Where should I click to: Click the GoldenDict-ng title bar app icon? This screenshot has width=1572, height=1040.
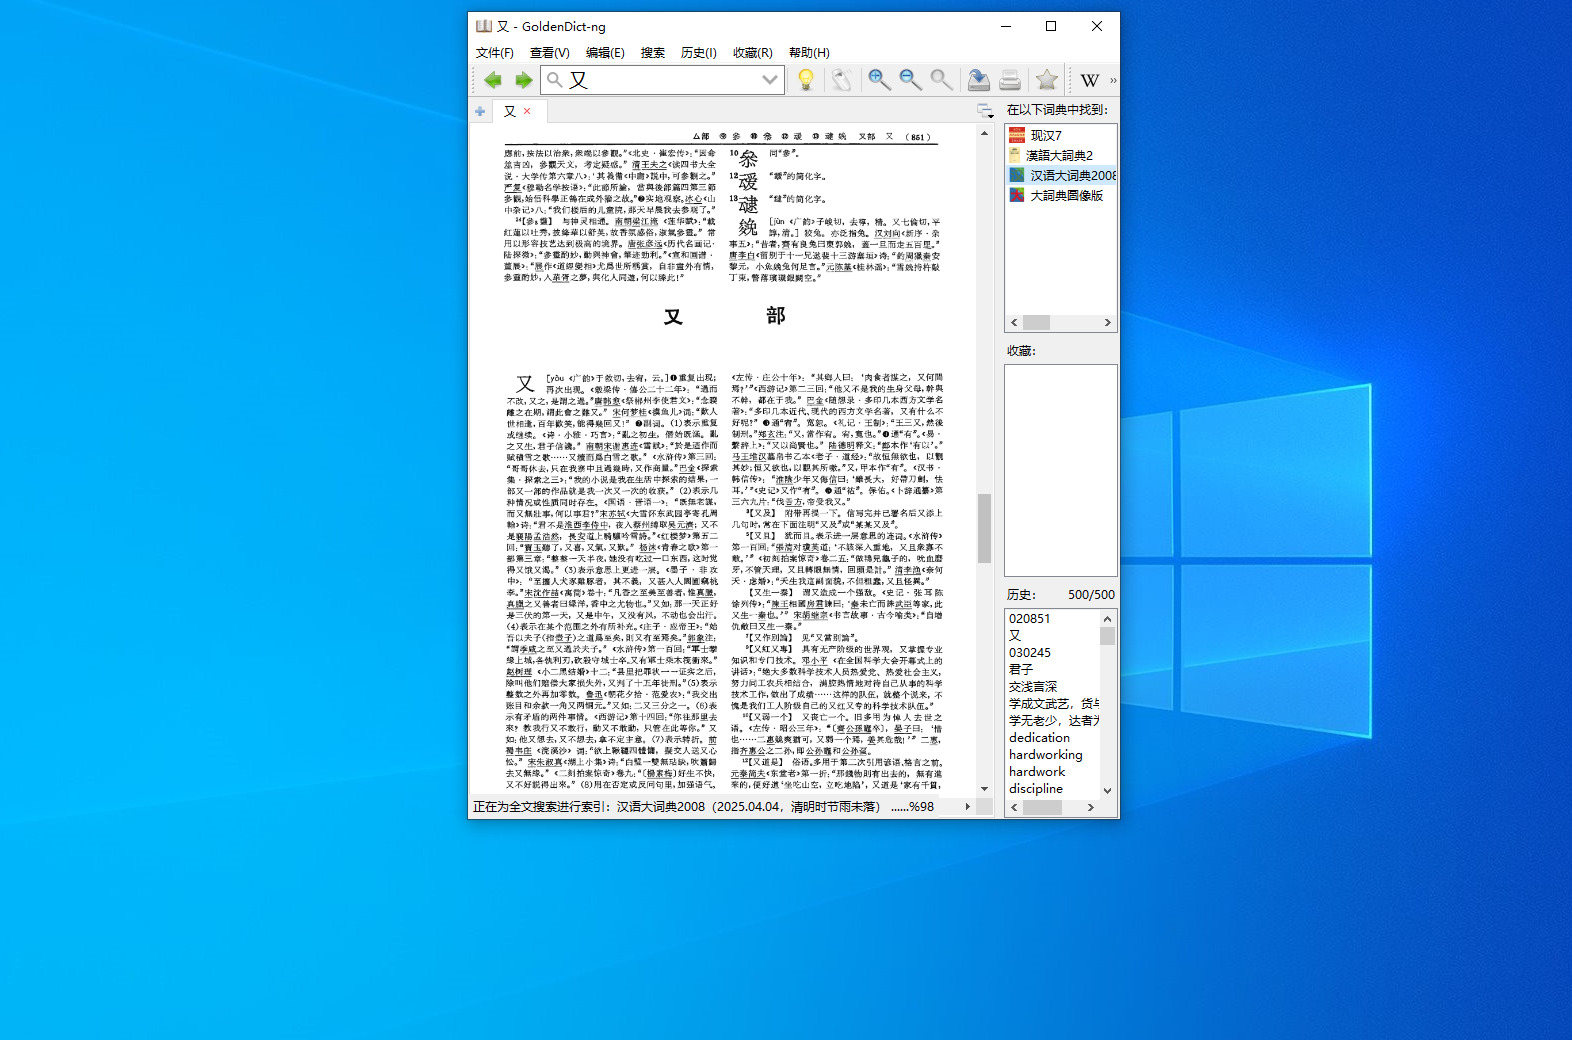click(484, 26)
